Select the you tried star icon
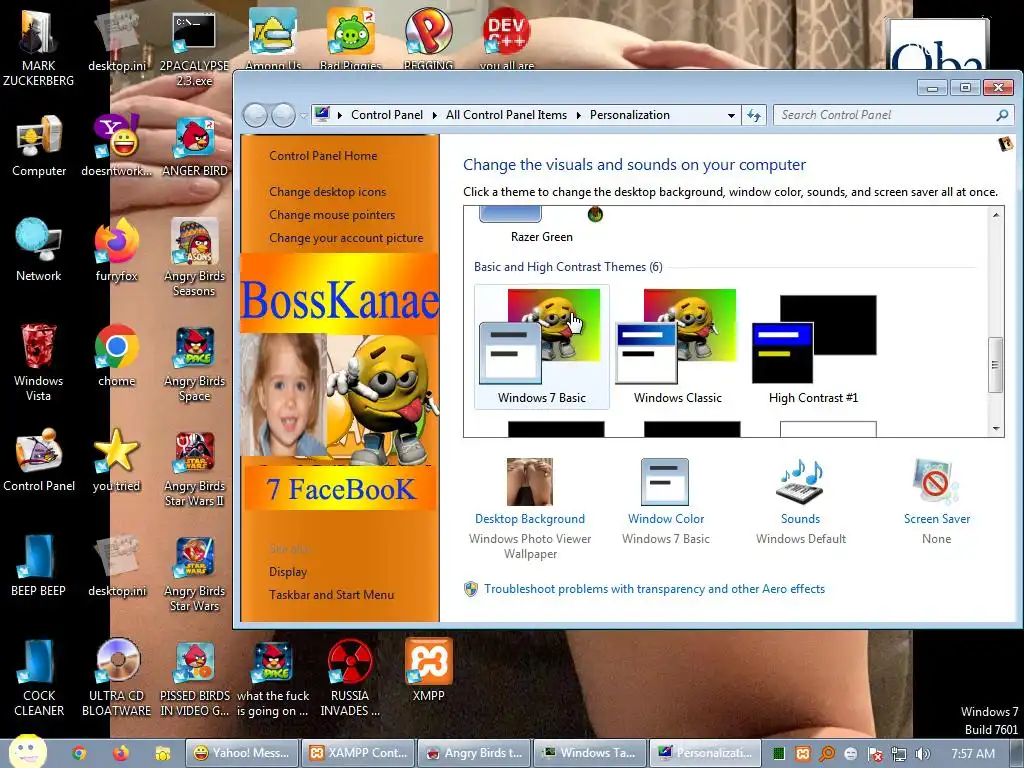Image resolution: width=1024 pixels, height=768 pixels. (x=116, y=460)
